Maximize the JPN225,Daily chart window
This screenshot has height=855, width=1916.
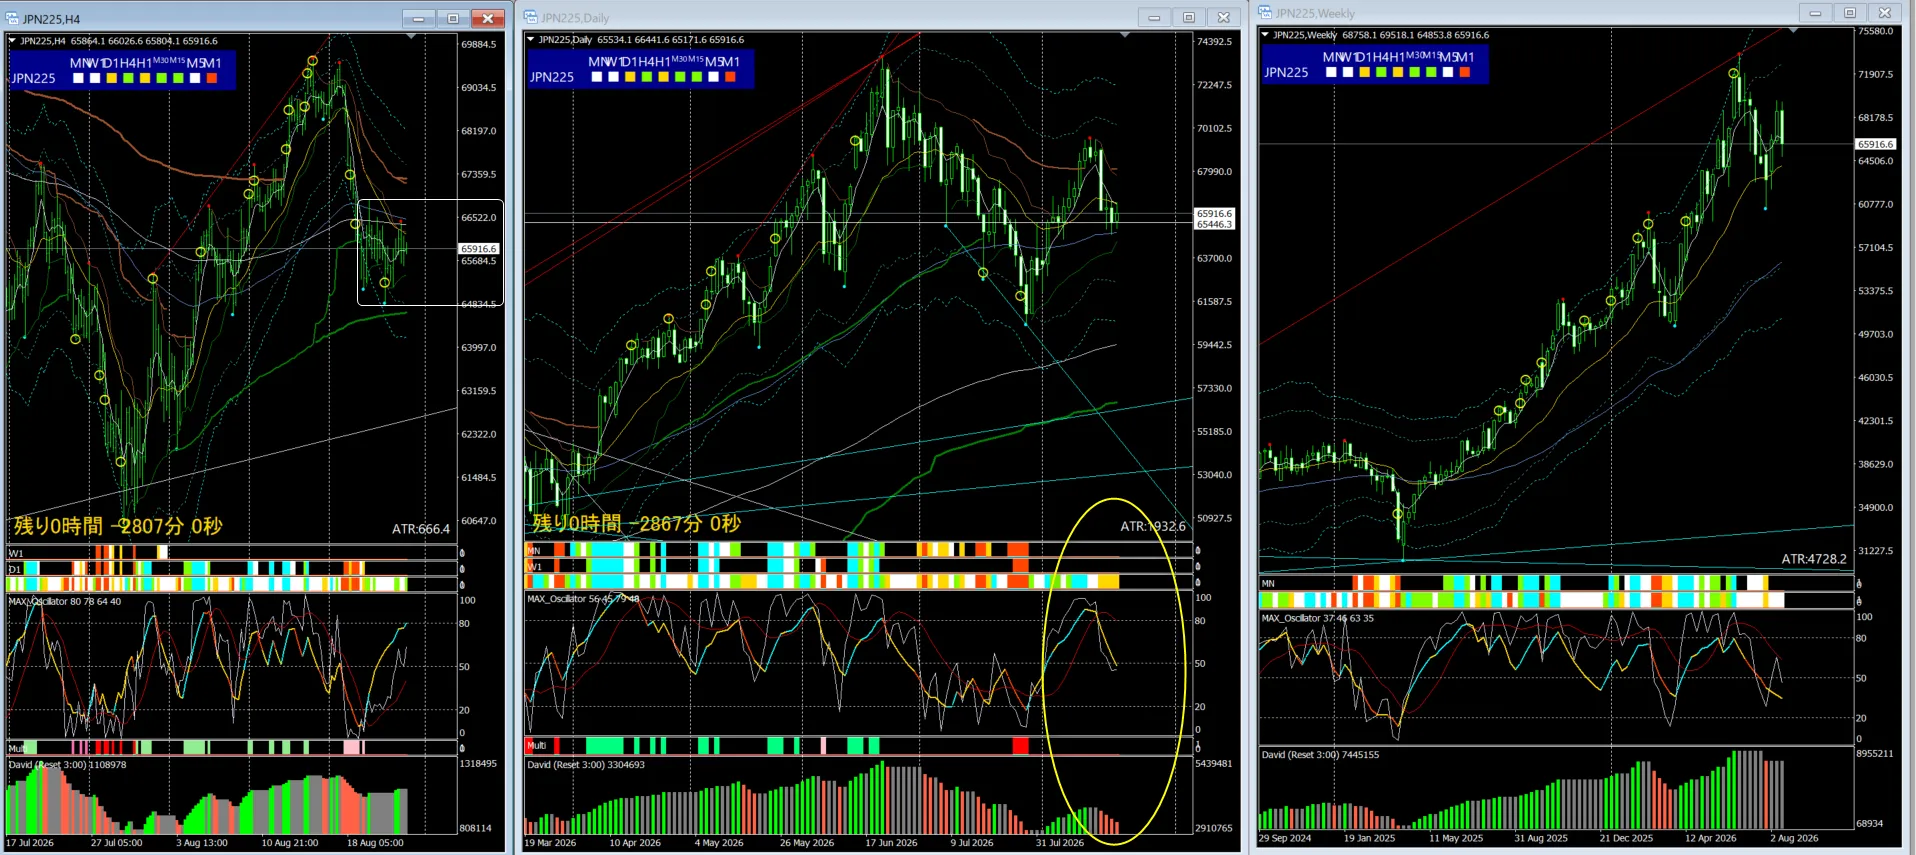coord(1188,17)
